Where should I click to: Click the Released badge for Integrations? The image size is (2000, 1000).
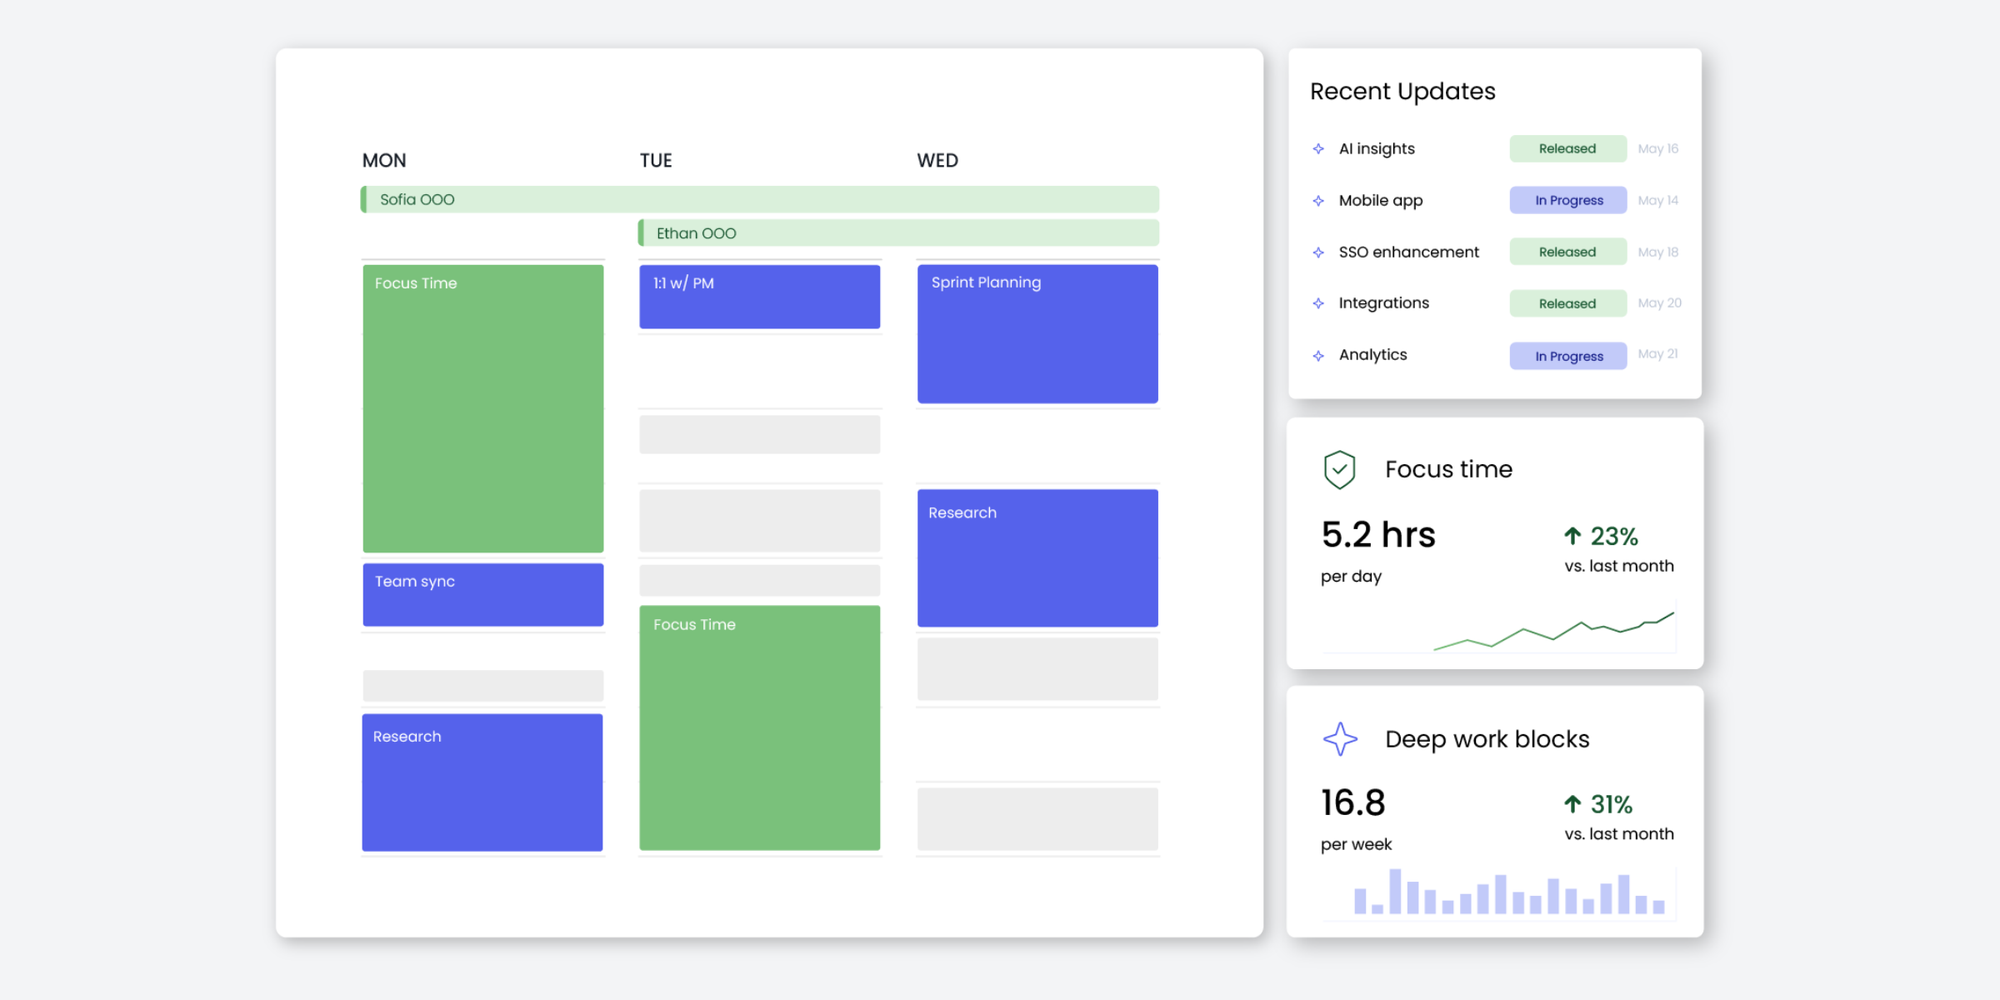[1568, 303]
